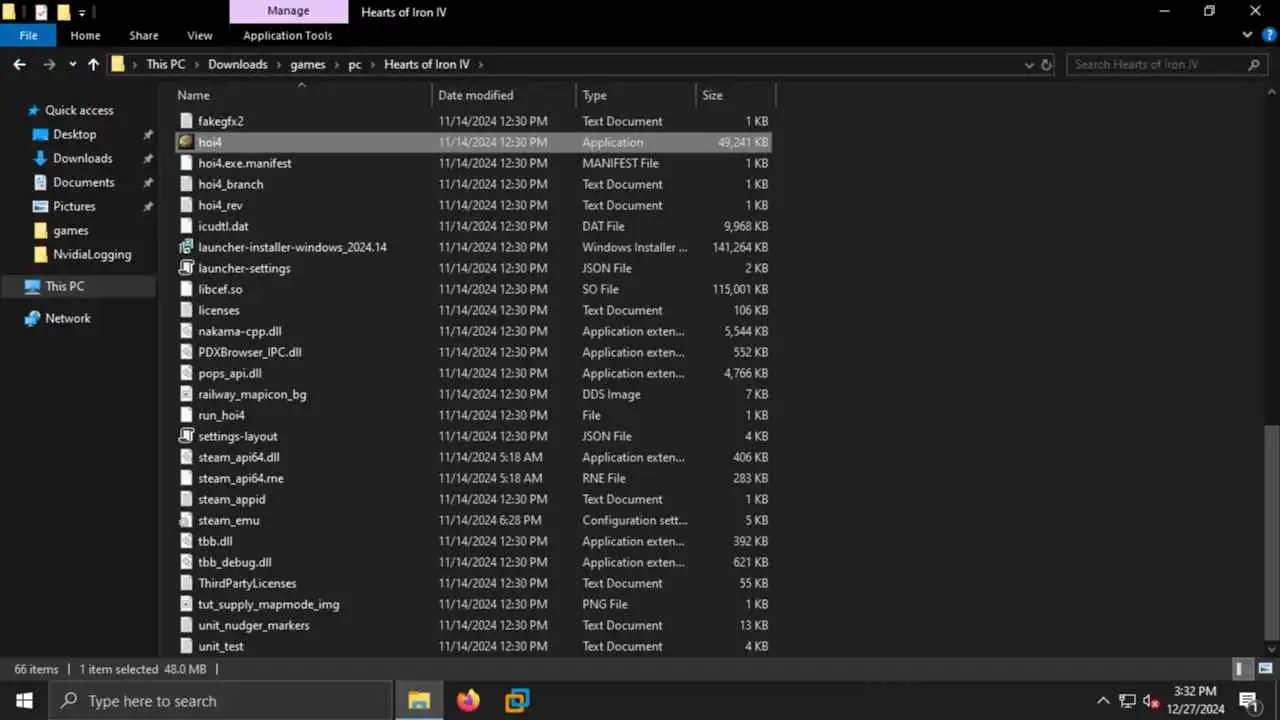Select the Manage contextual tab
The width and height of the screenshot is (1280, 720).
coord(288,11)
